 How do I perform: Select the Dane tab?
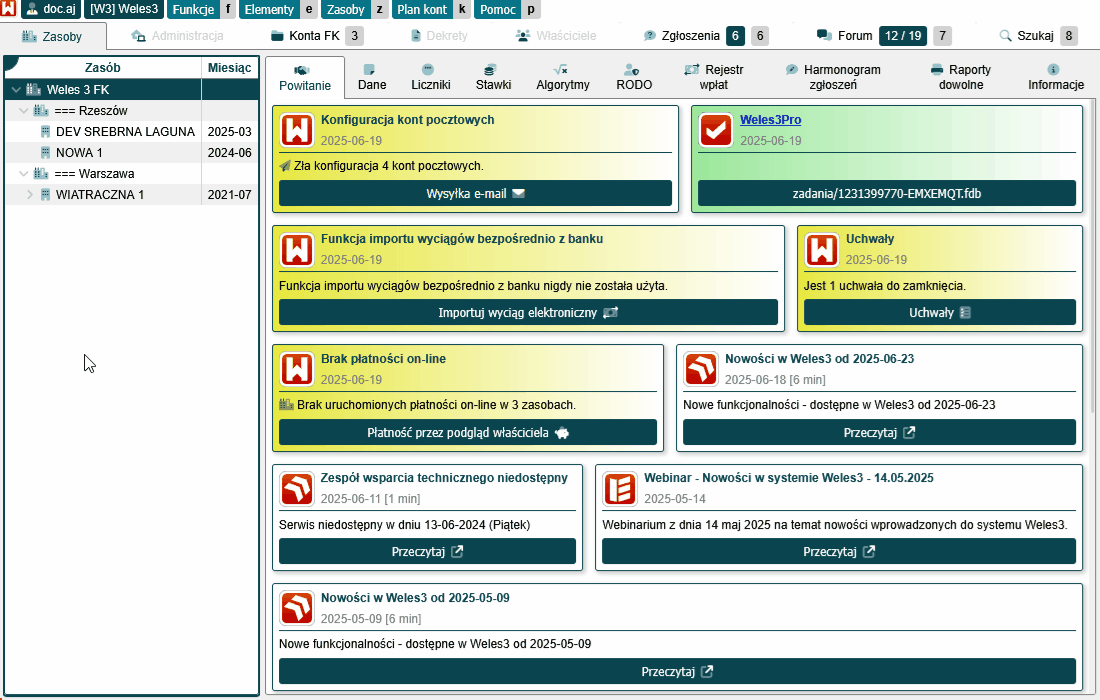(372, 77)
